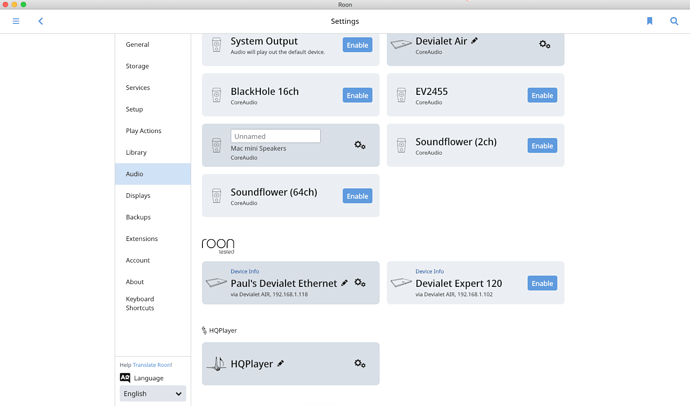Open the English language dropdown
The height and width of the screenshot is (406, 690).
pos(153,394)
